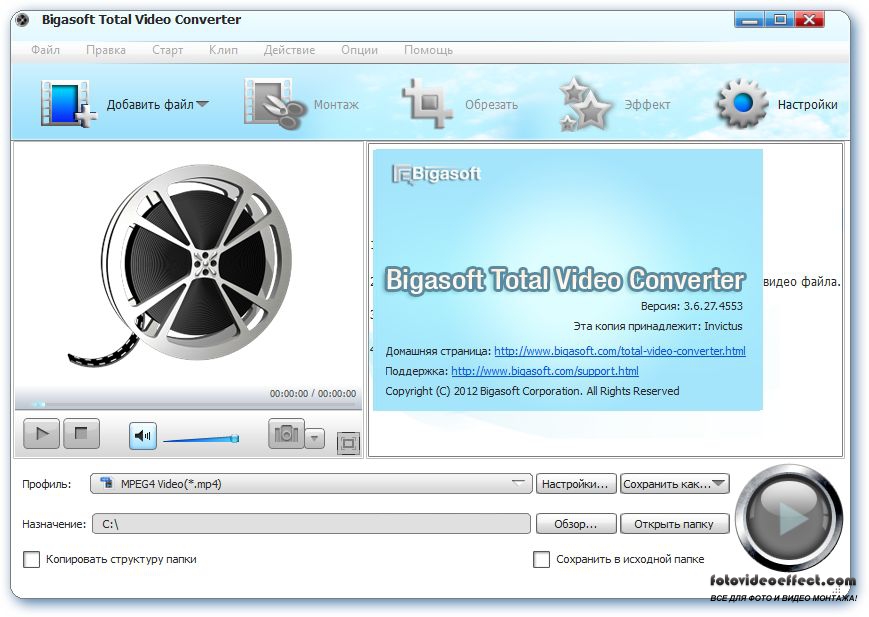Click the Эта копия принадлежит: Invictus text

click(658, 326)
